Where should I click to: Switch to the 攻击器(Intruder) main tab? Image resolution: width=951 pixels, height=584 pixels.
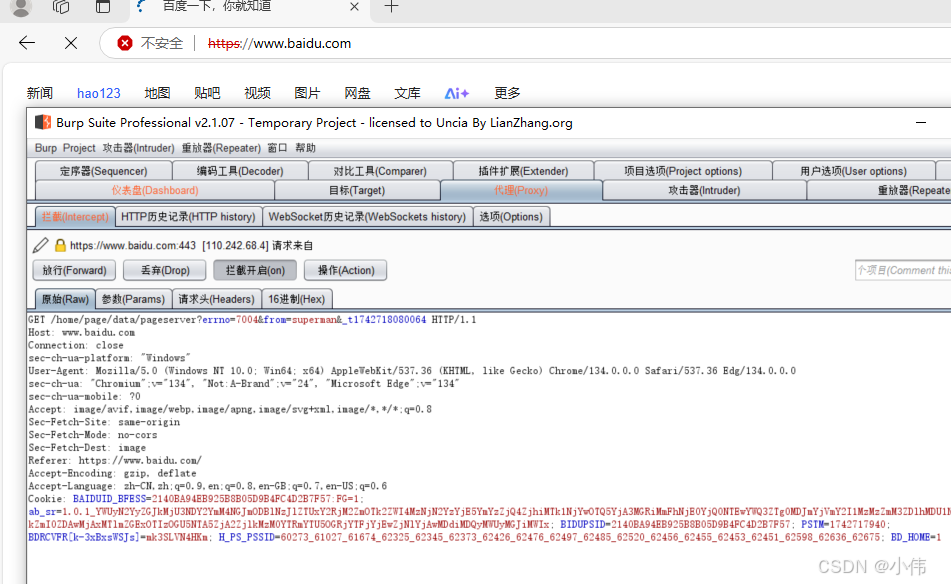pos(704,190)
